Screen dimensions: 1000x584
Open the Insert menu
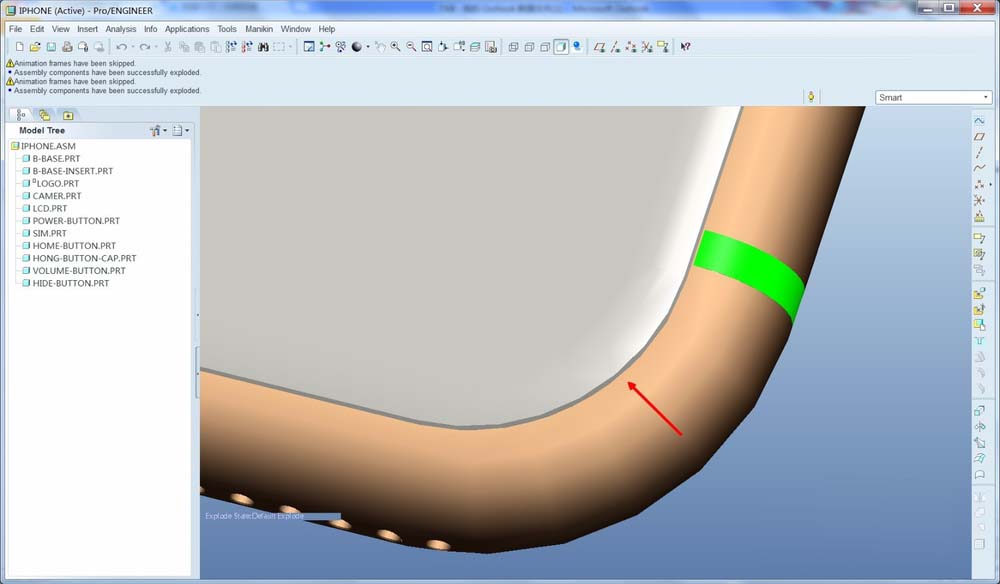(87, 29)
